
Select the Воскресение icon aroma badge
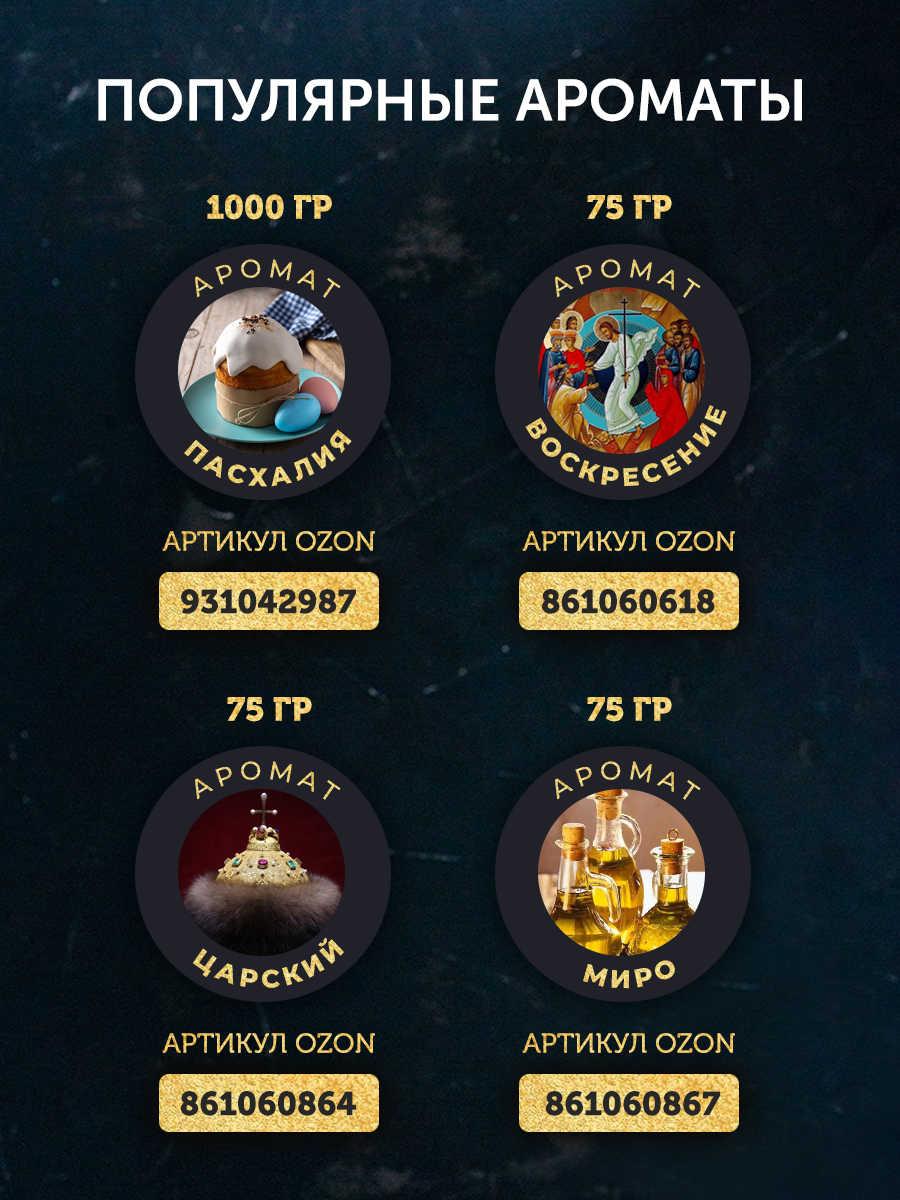click(x=622, y=371)
